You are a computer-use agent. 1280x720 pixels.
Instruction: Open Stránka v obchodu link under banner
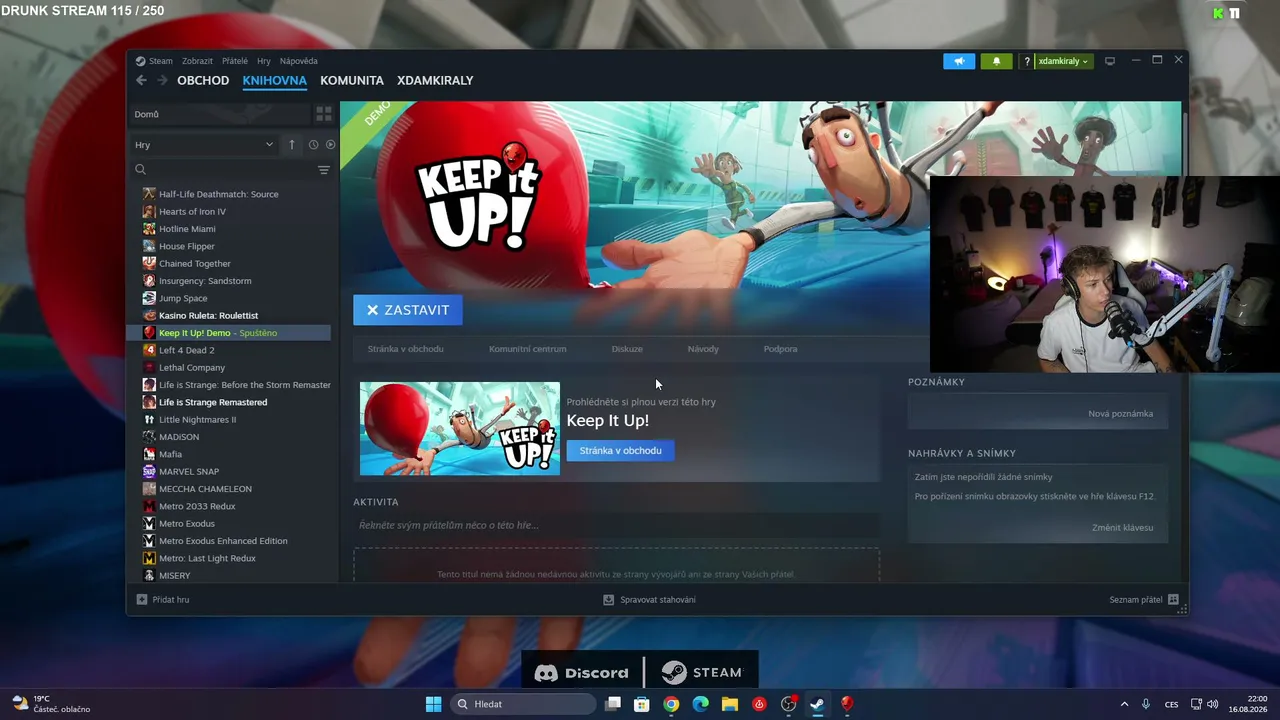[406, 349]
